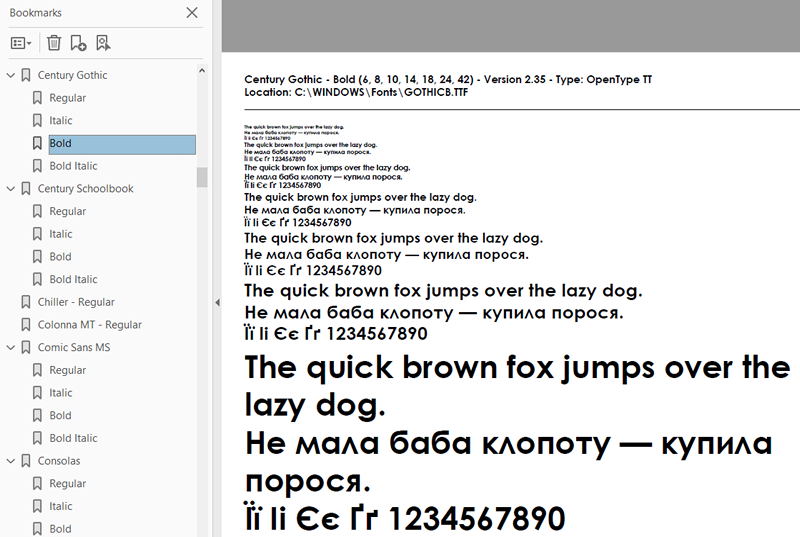
Task: Click the 'Location: C:\WINDOWS\Fonts\GOTHICB.TTF' text
Action: tap(356, 93)
